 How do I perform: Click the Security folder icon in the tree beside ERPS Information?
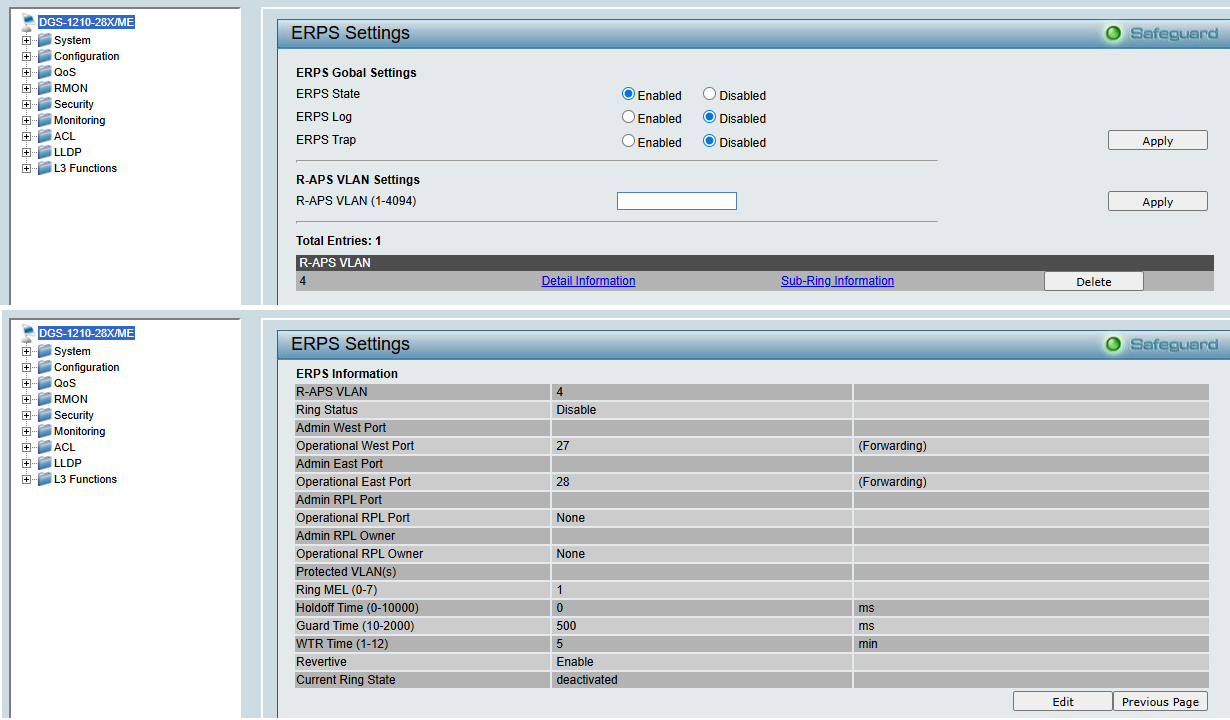pos(45,415)
